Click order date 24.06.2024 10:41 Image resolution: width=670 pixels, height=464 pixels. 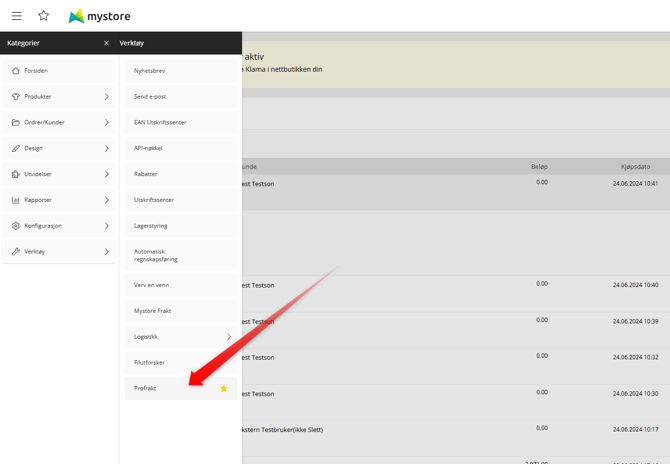pyautogui.click(x=635, y=184)
